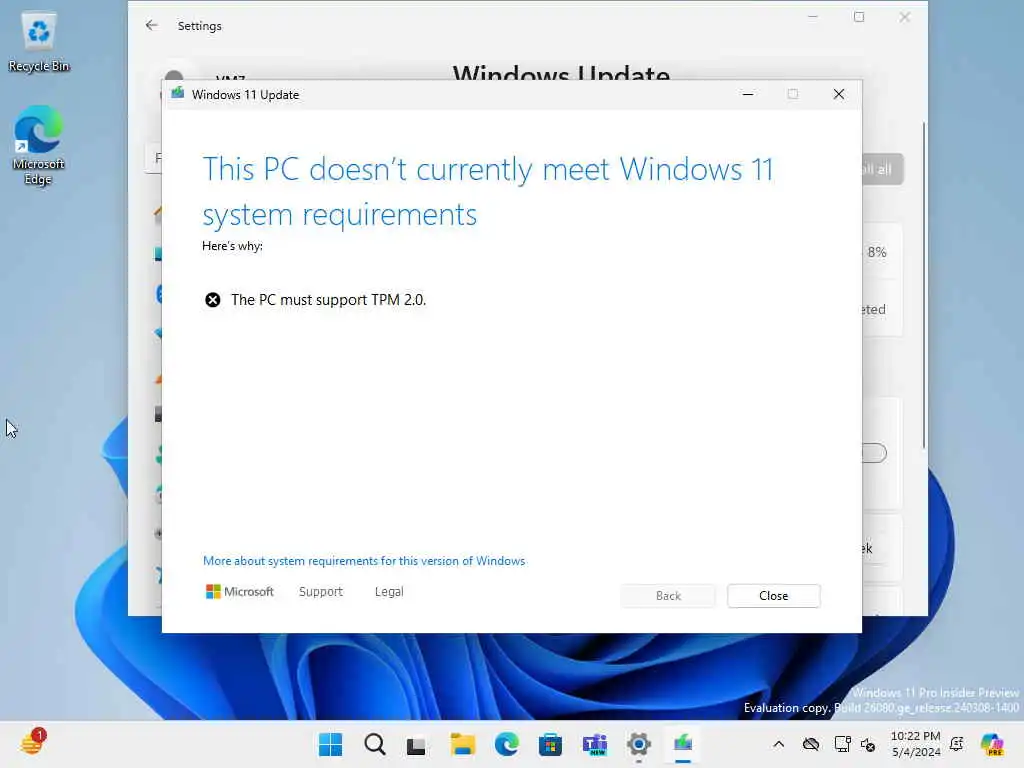Maximize the Settings window
1024x768 pixels.
point(859,18)
